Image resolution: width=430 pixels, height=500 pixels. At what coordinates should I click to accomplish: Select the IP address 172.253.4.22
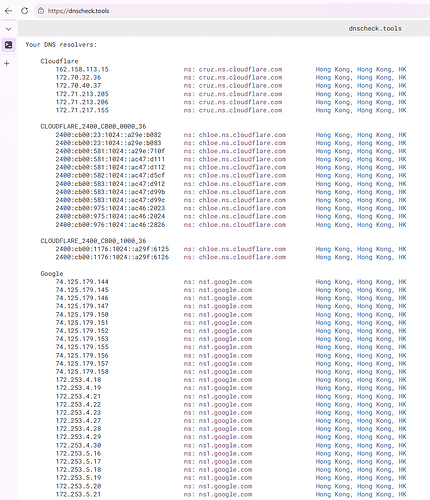(78, 404)
